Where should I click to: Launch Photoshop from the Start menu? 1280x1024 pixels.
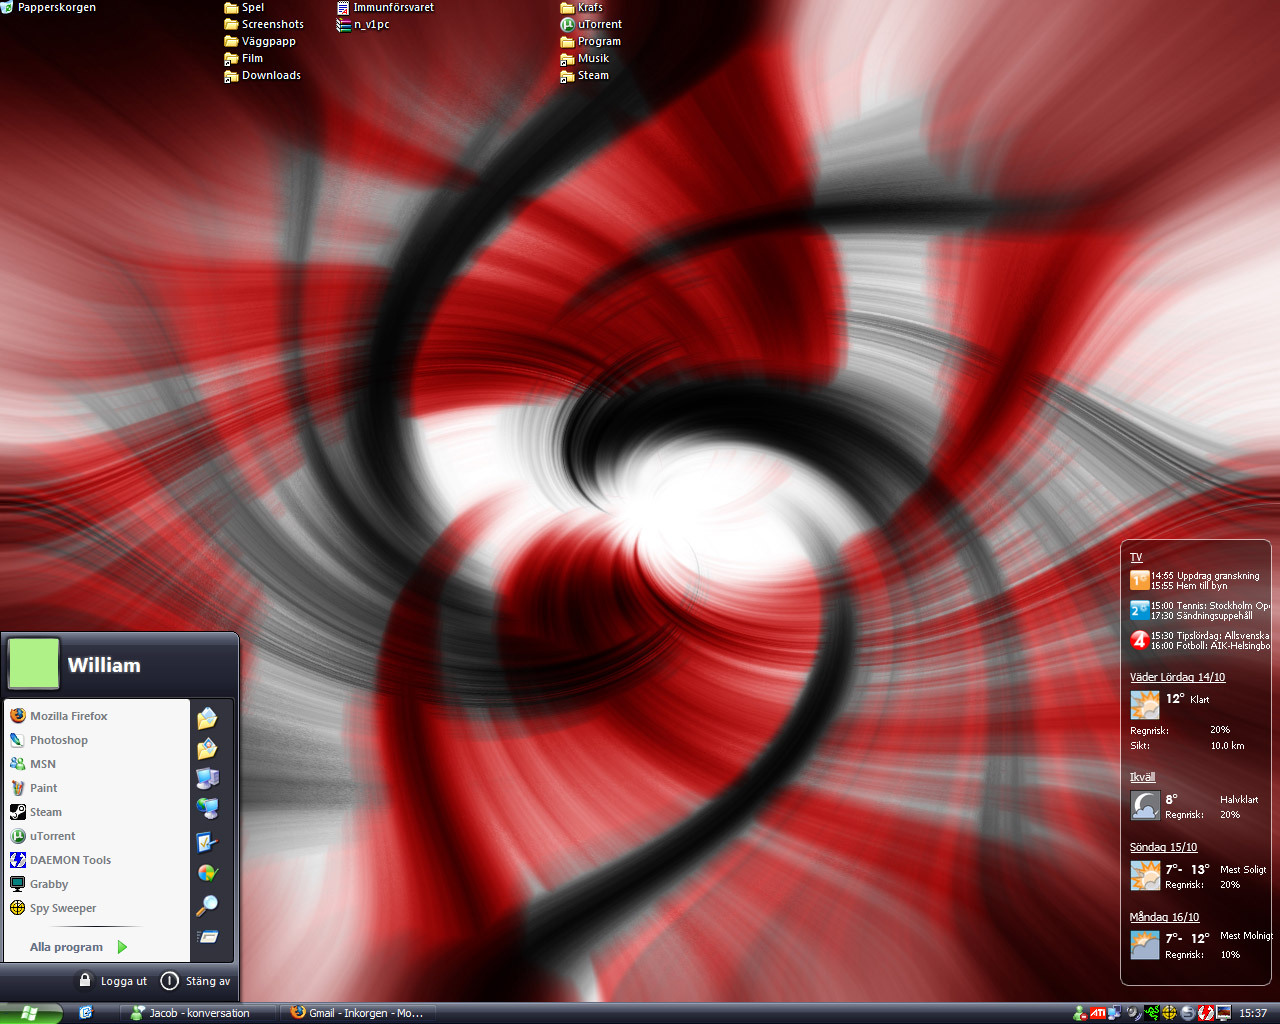point(97,740)
